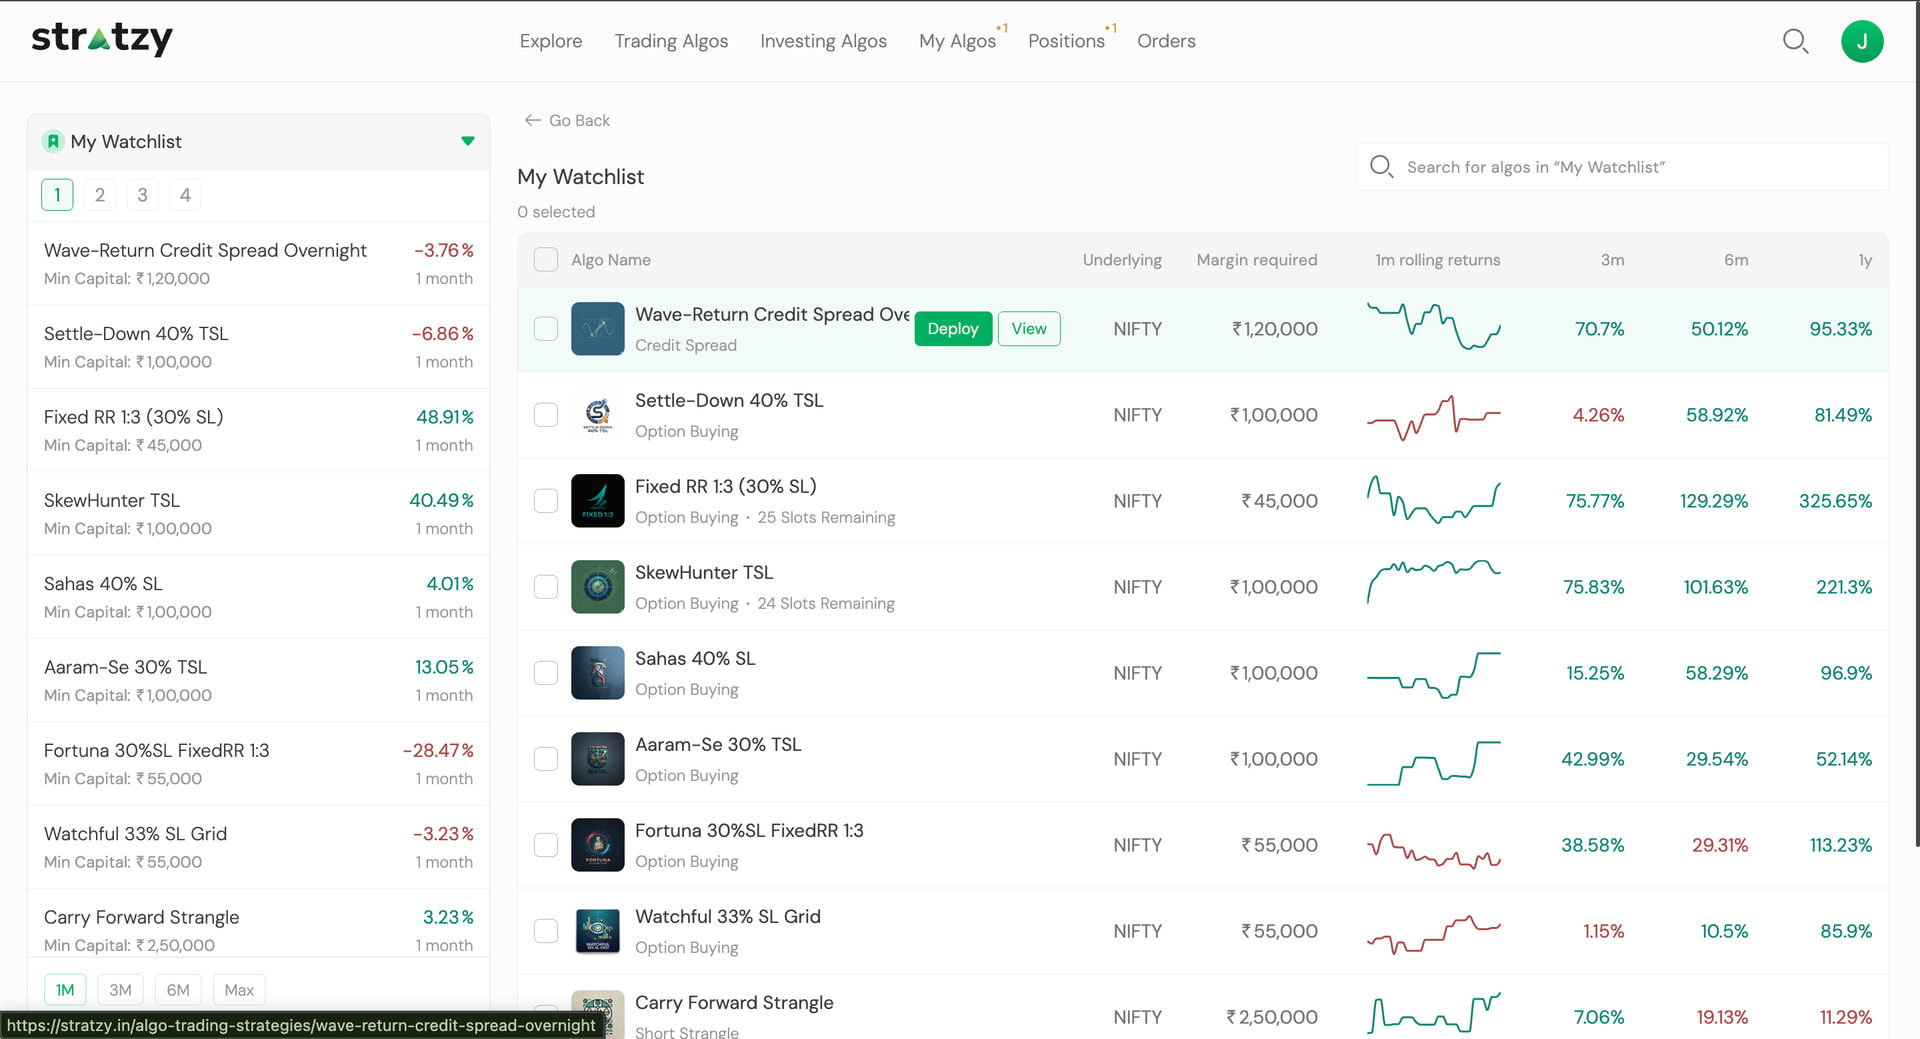
Task: Click the Stratzy logo
Action: [102, 39]
